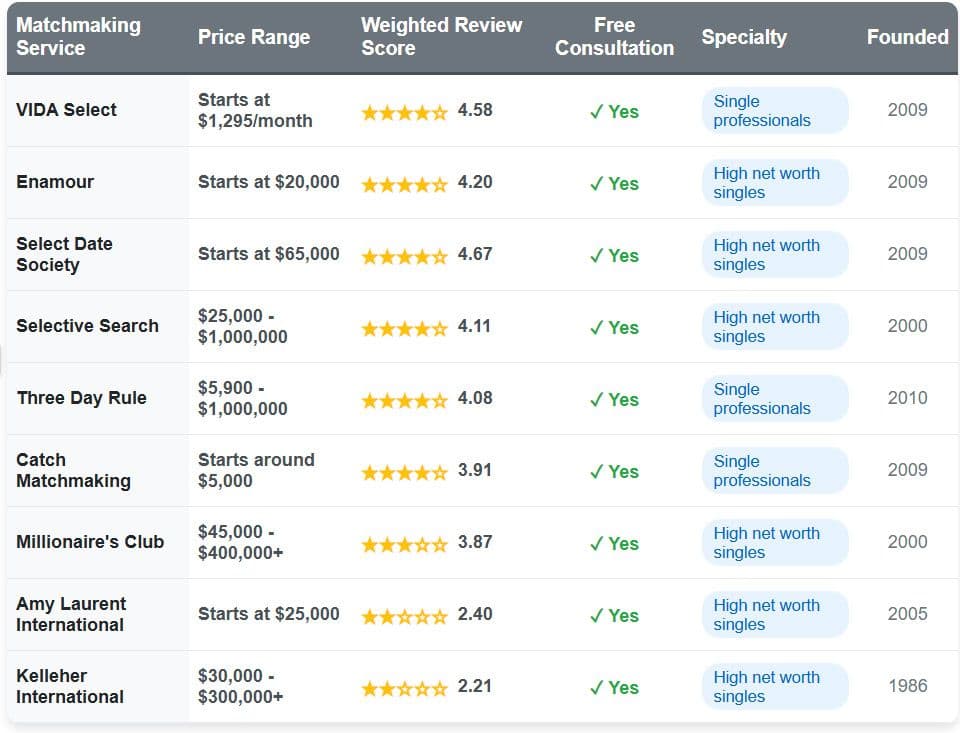Click Kelleher International's star rating
This screenshot has height=733, width=960.
(404, 688)
